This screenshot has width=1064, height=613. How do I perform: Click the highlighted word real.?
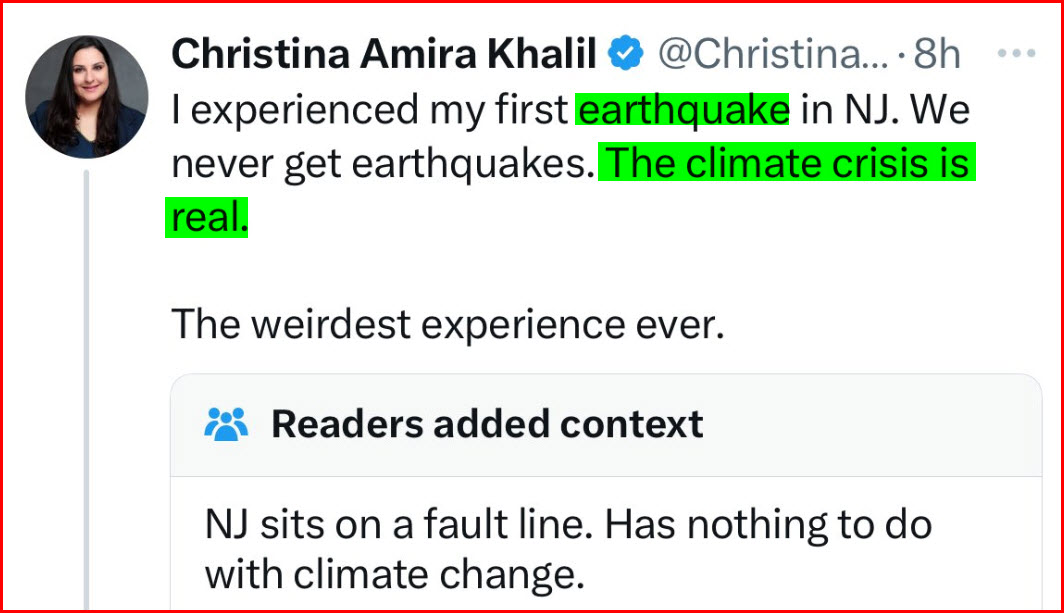(206, 218)
